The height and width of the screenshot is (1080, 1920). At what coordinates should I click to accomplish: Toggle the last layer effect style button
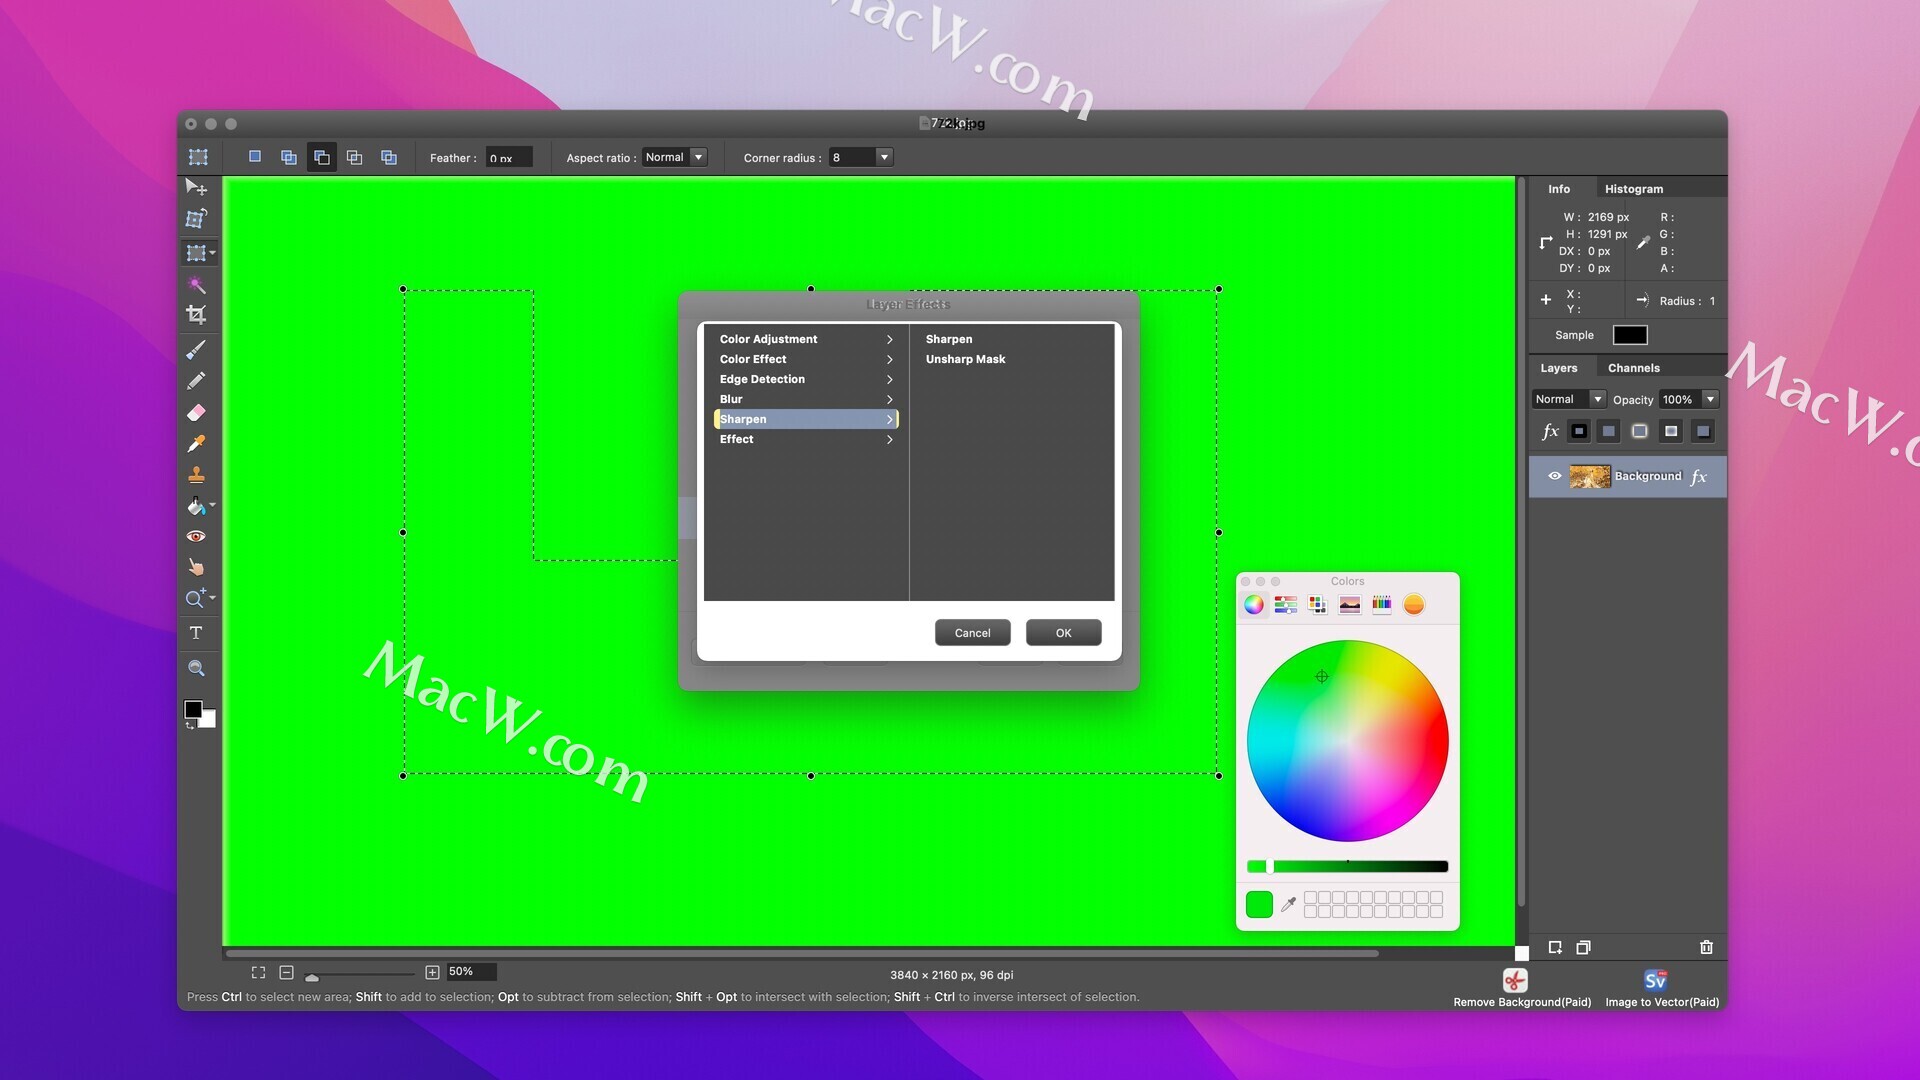pos(1703,431)
